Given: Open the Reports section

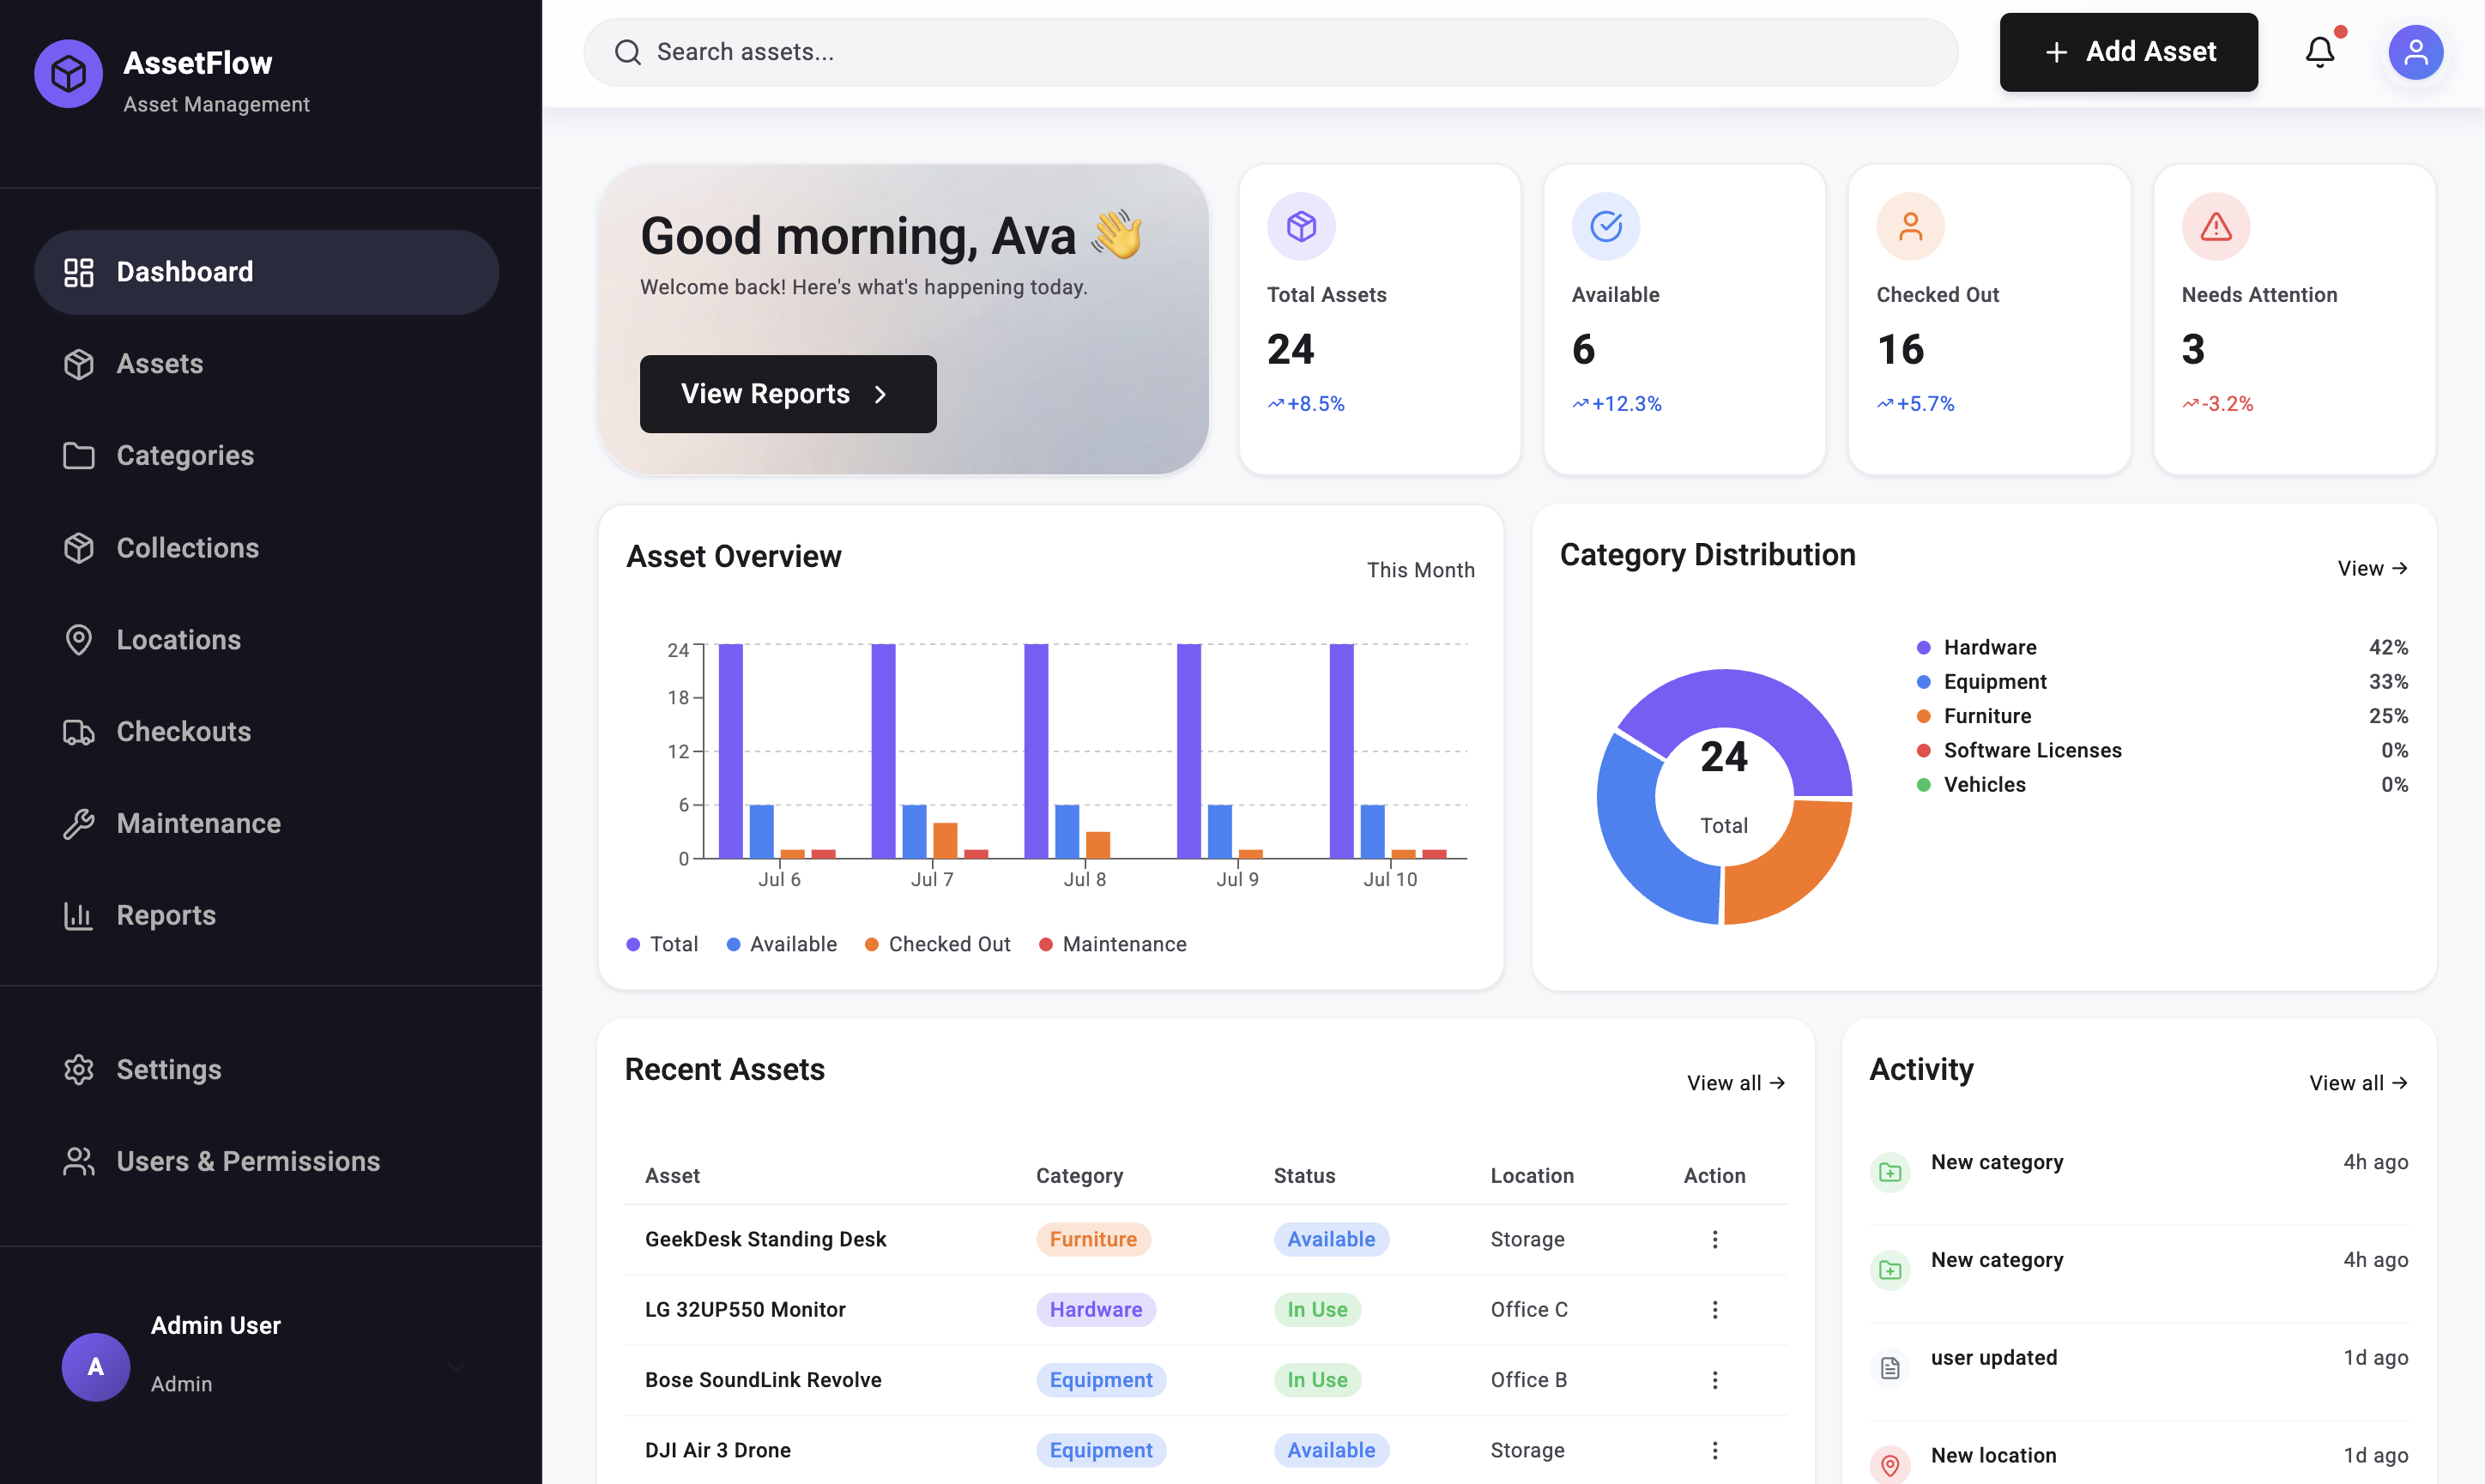Looking at the screenshot, I should (x=266, y=916).
